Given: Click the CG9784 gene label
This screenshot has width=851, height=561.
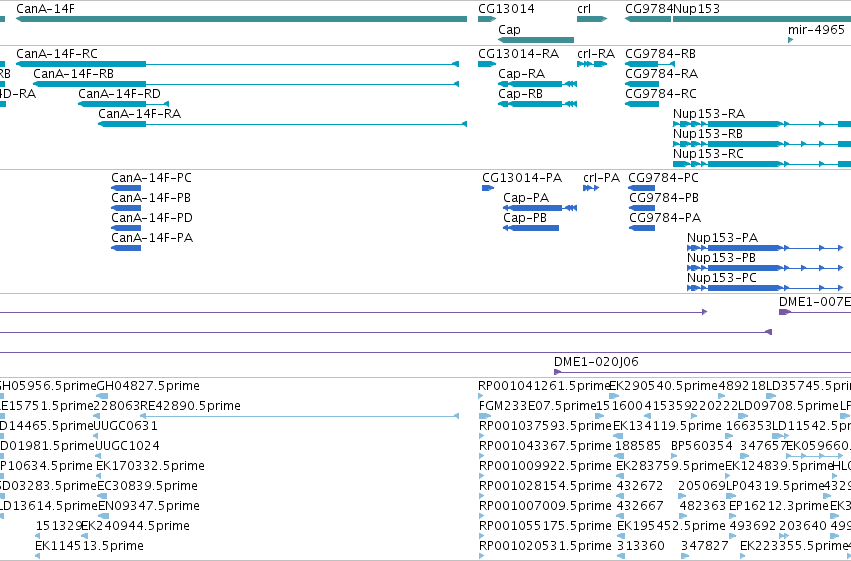Looking at the screenshot, I should 649,9.
